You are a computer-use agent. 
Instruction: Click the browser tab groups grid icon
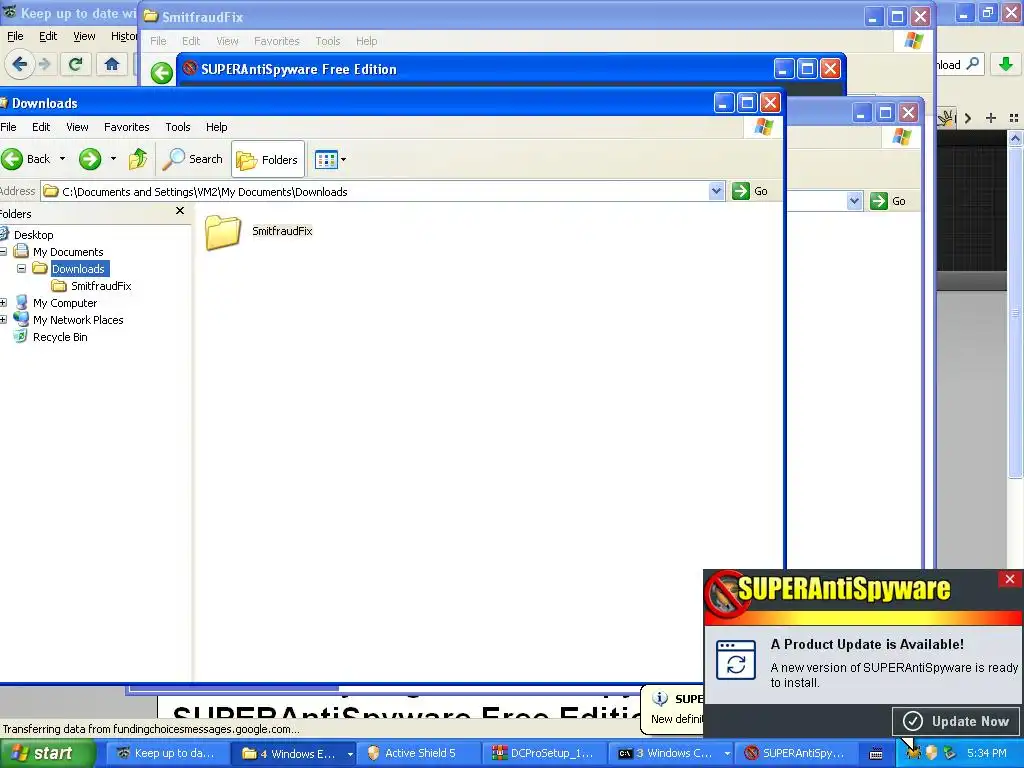pos(1014,118)
